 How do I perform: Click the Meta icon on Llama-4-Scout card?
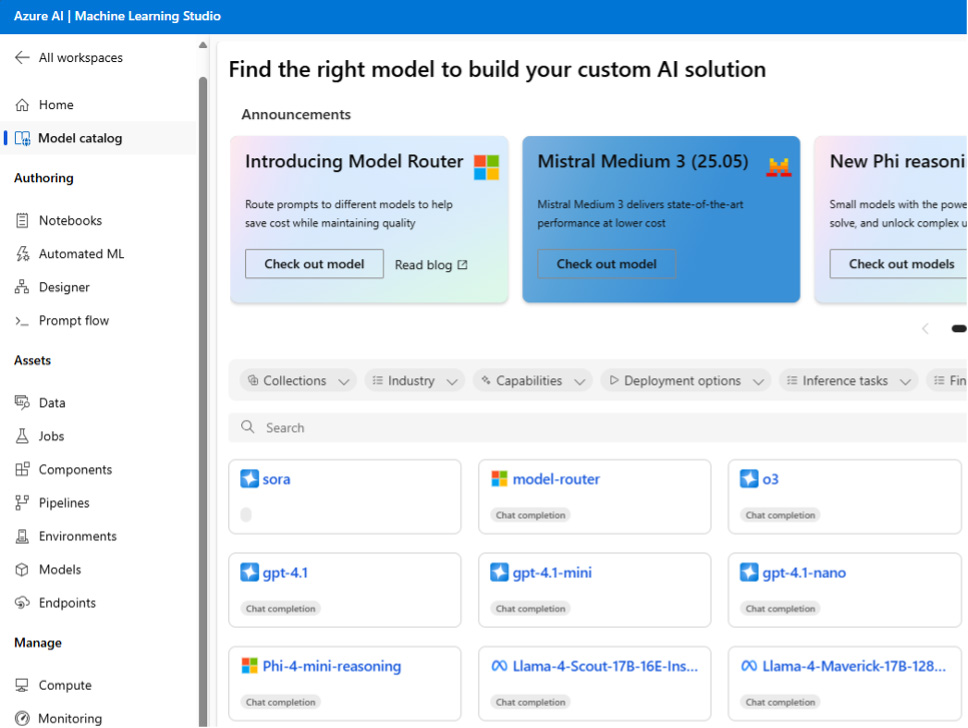(499, 666)
